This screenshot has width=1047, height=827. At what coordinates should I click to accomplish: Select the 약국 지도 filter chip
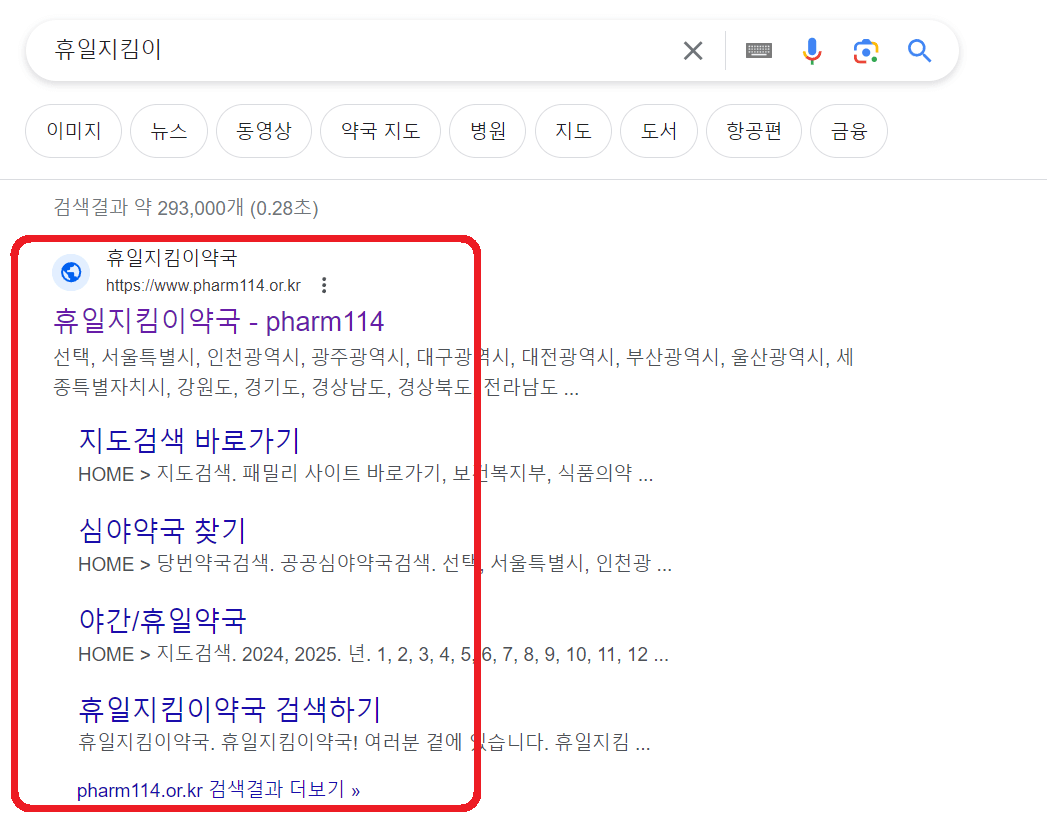380,131
